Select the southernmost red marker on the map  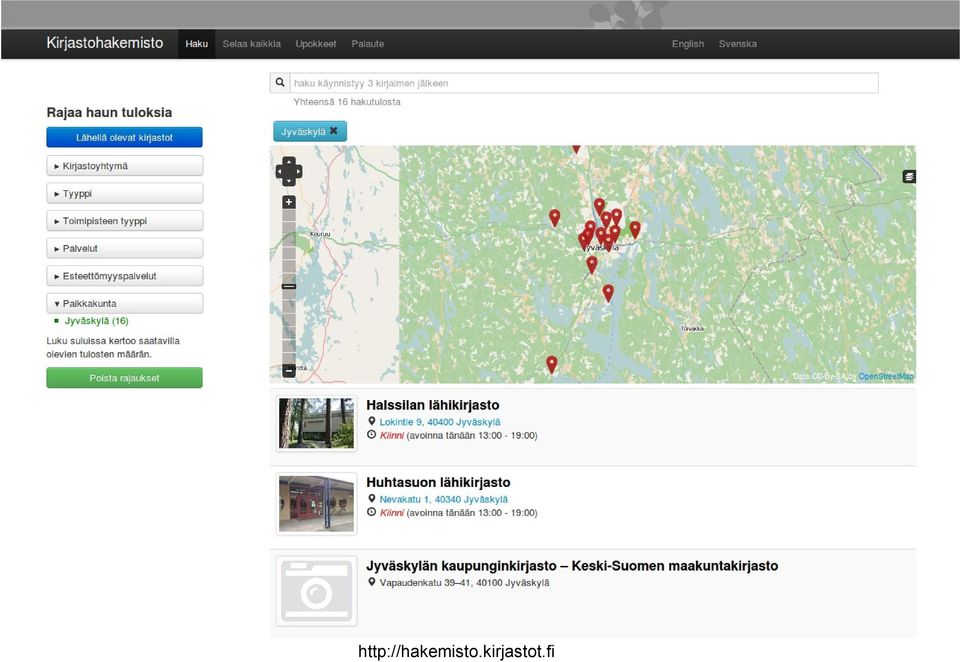(x=552, y=364)
